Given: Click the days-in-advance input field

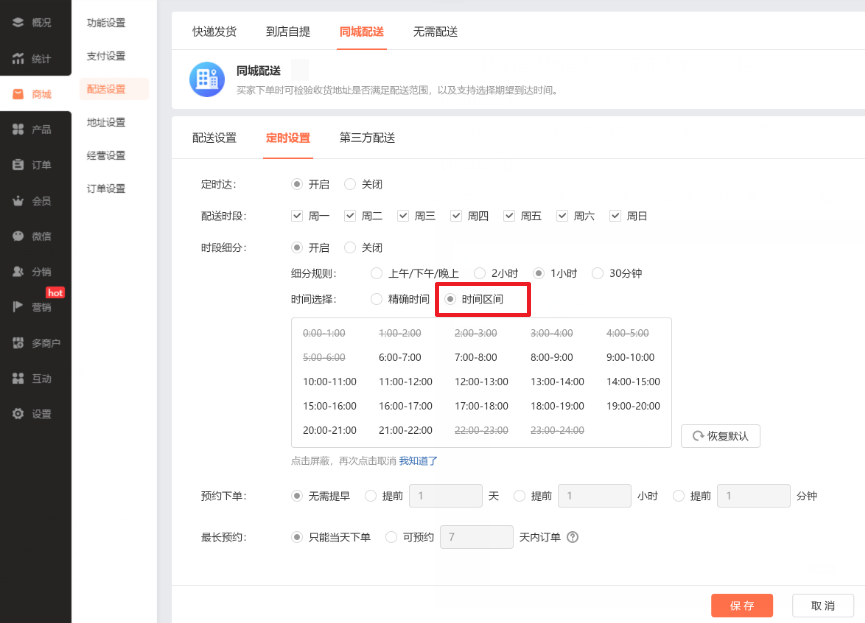Looking at the screenshot, I should [x=446, y=496].
